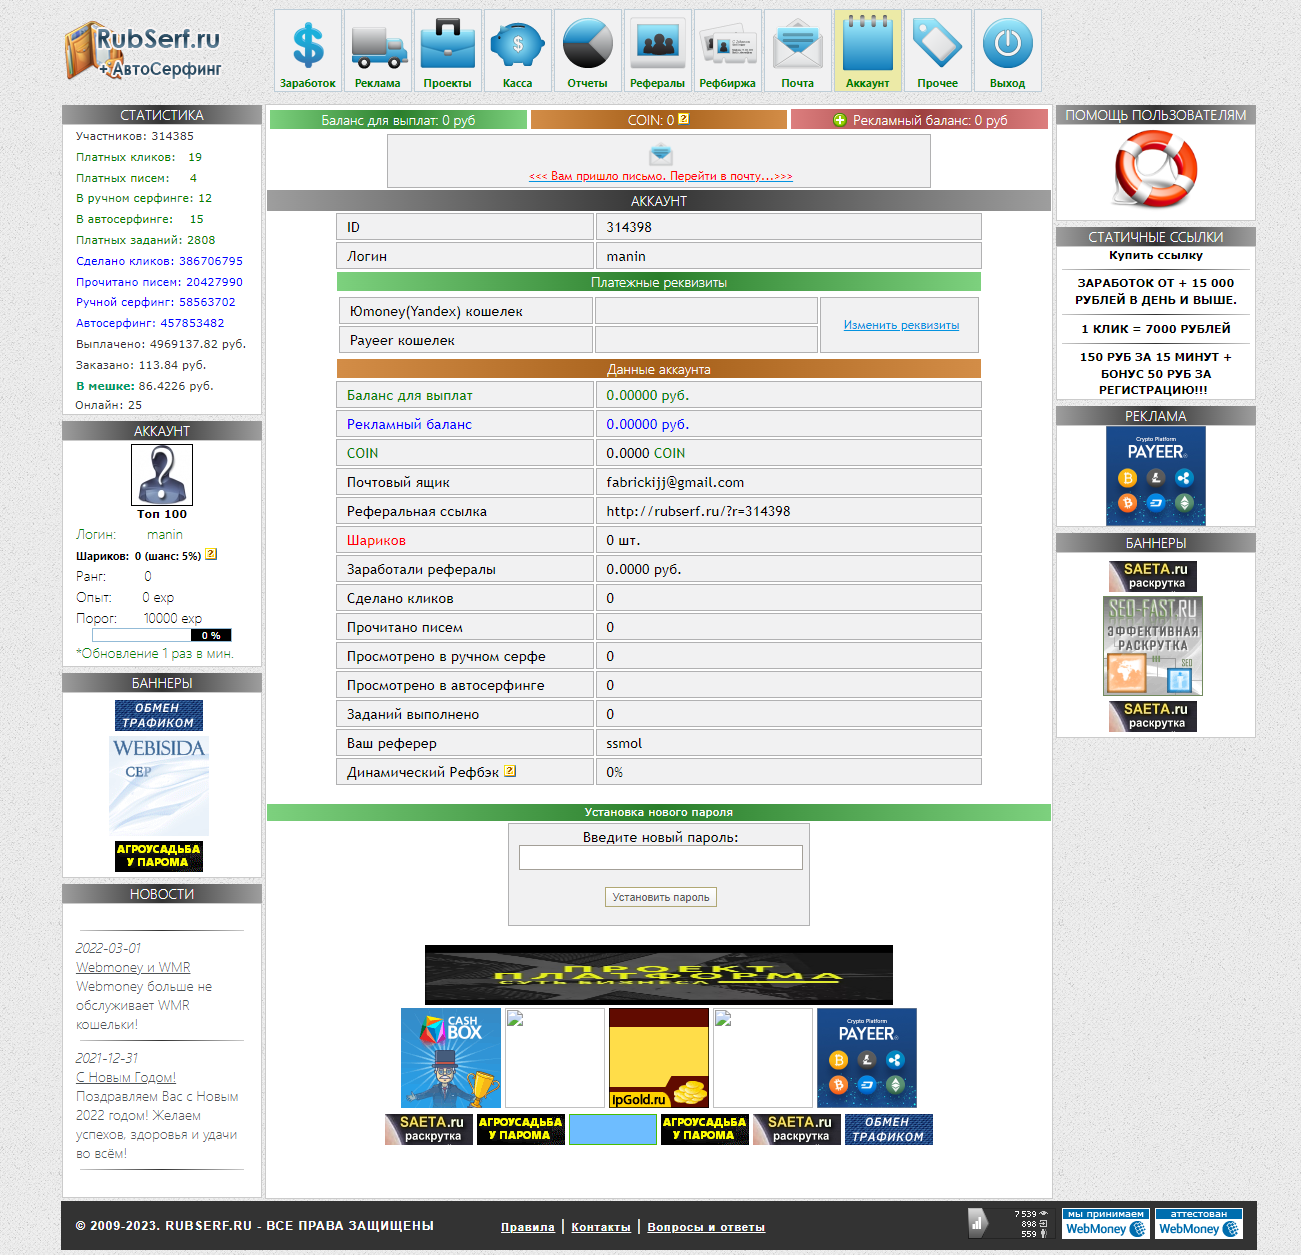The height and width of the screenshot is (1255, 1301).
Task: Log out via the Выход power icon
Action: coord(1008,51)
